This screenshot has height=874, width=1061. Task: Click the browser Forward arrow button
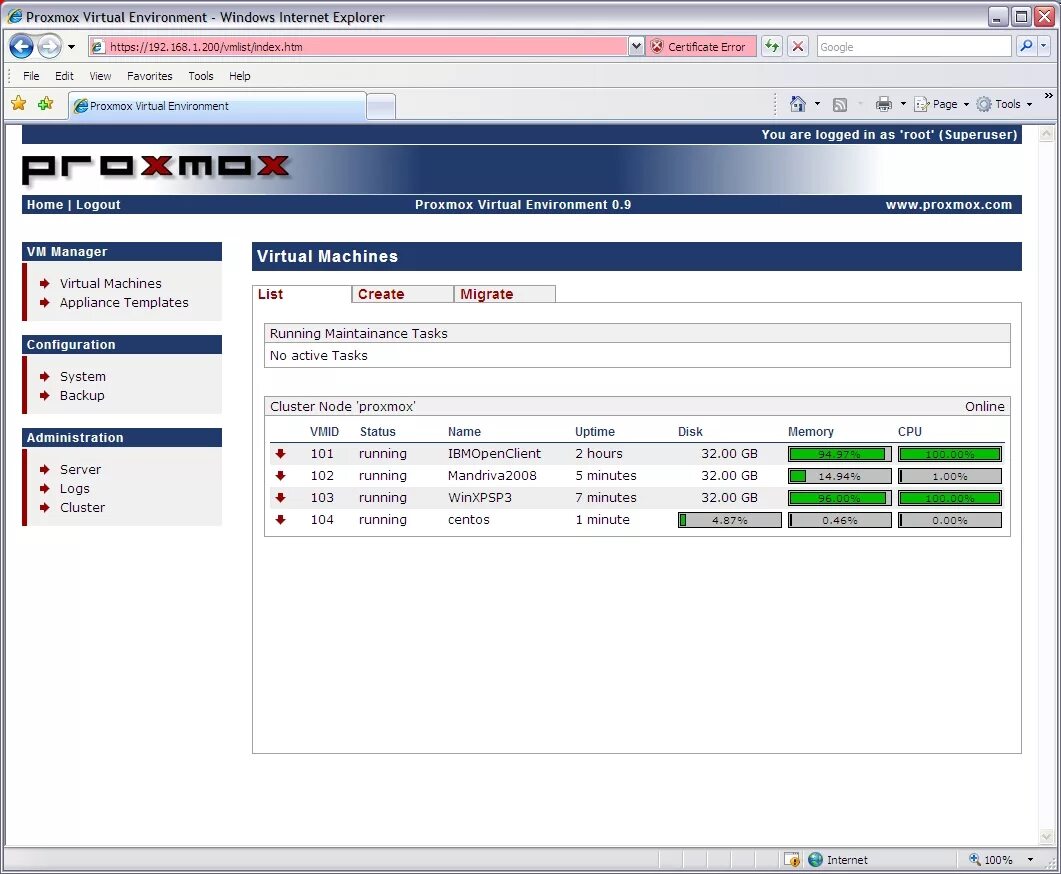click(49, 47)
